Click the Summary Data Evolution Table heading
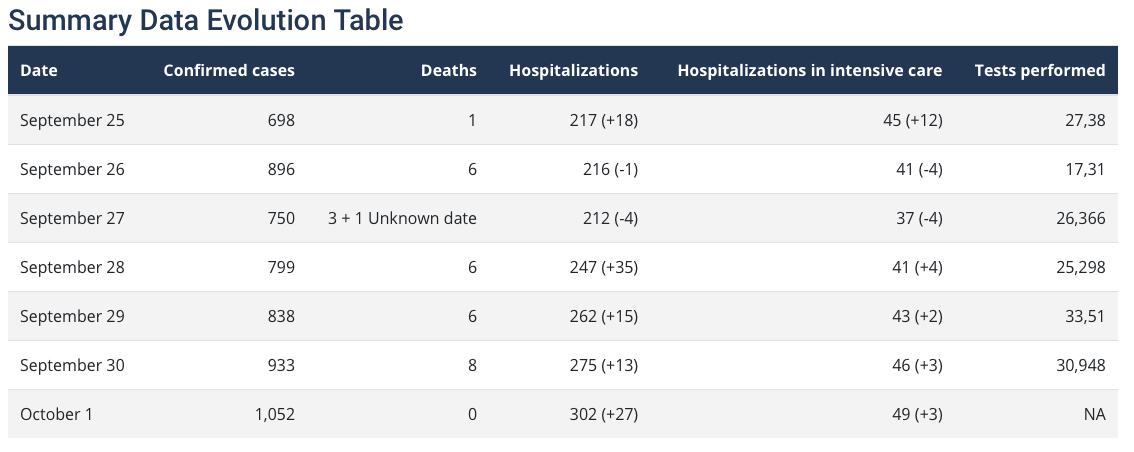Viewport: 1134px width, 452px height. (206, 19)
